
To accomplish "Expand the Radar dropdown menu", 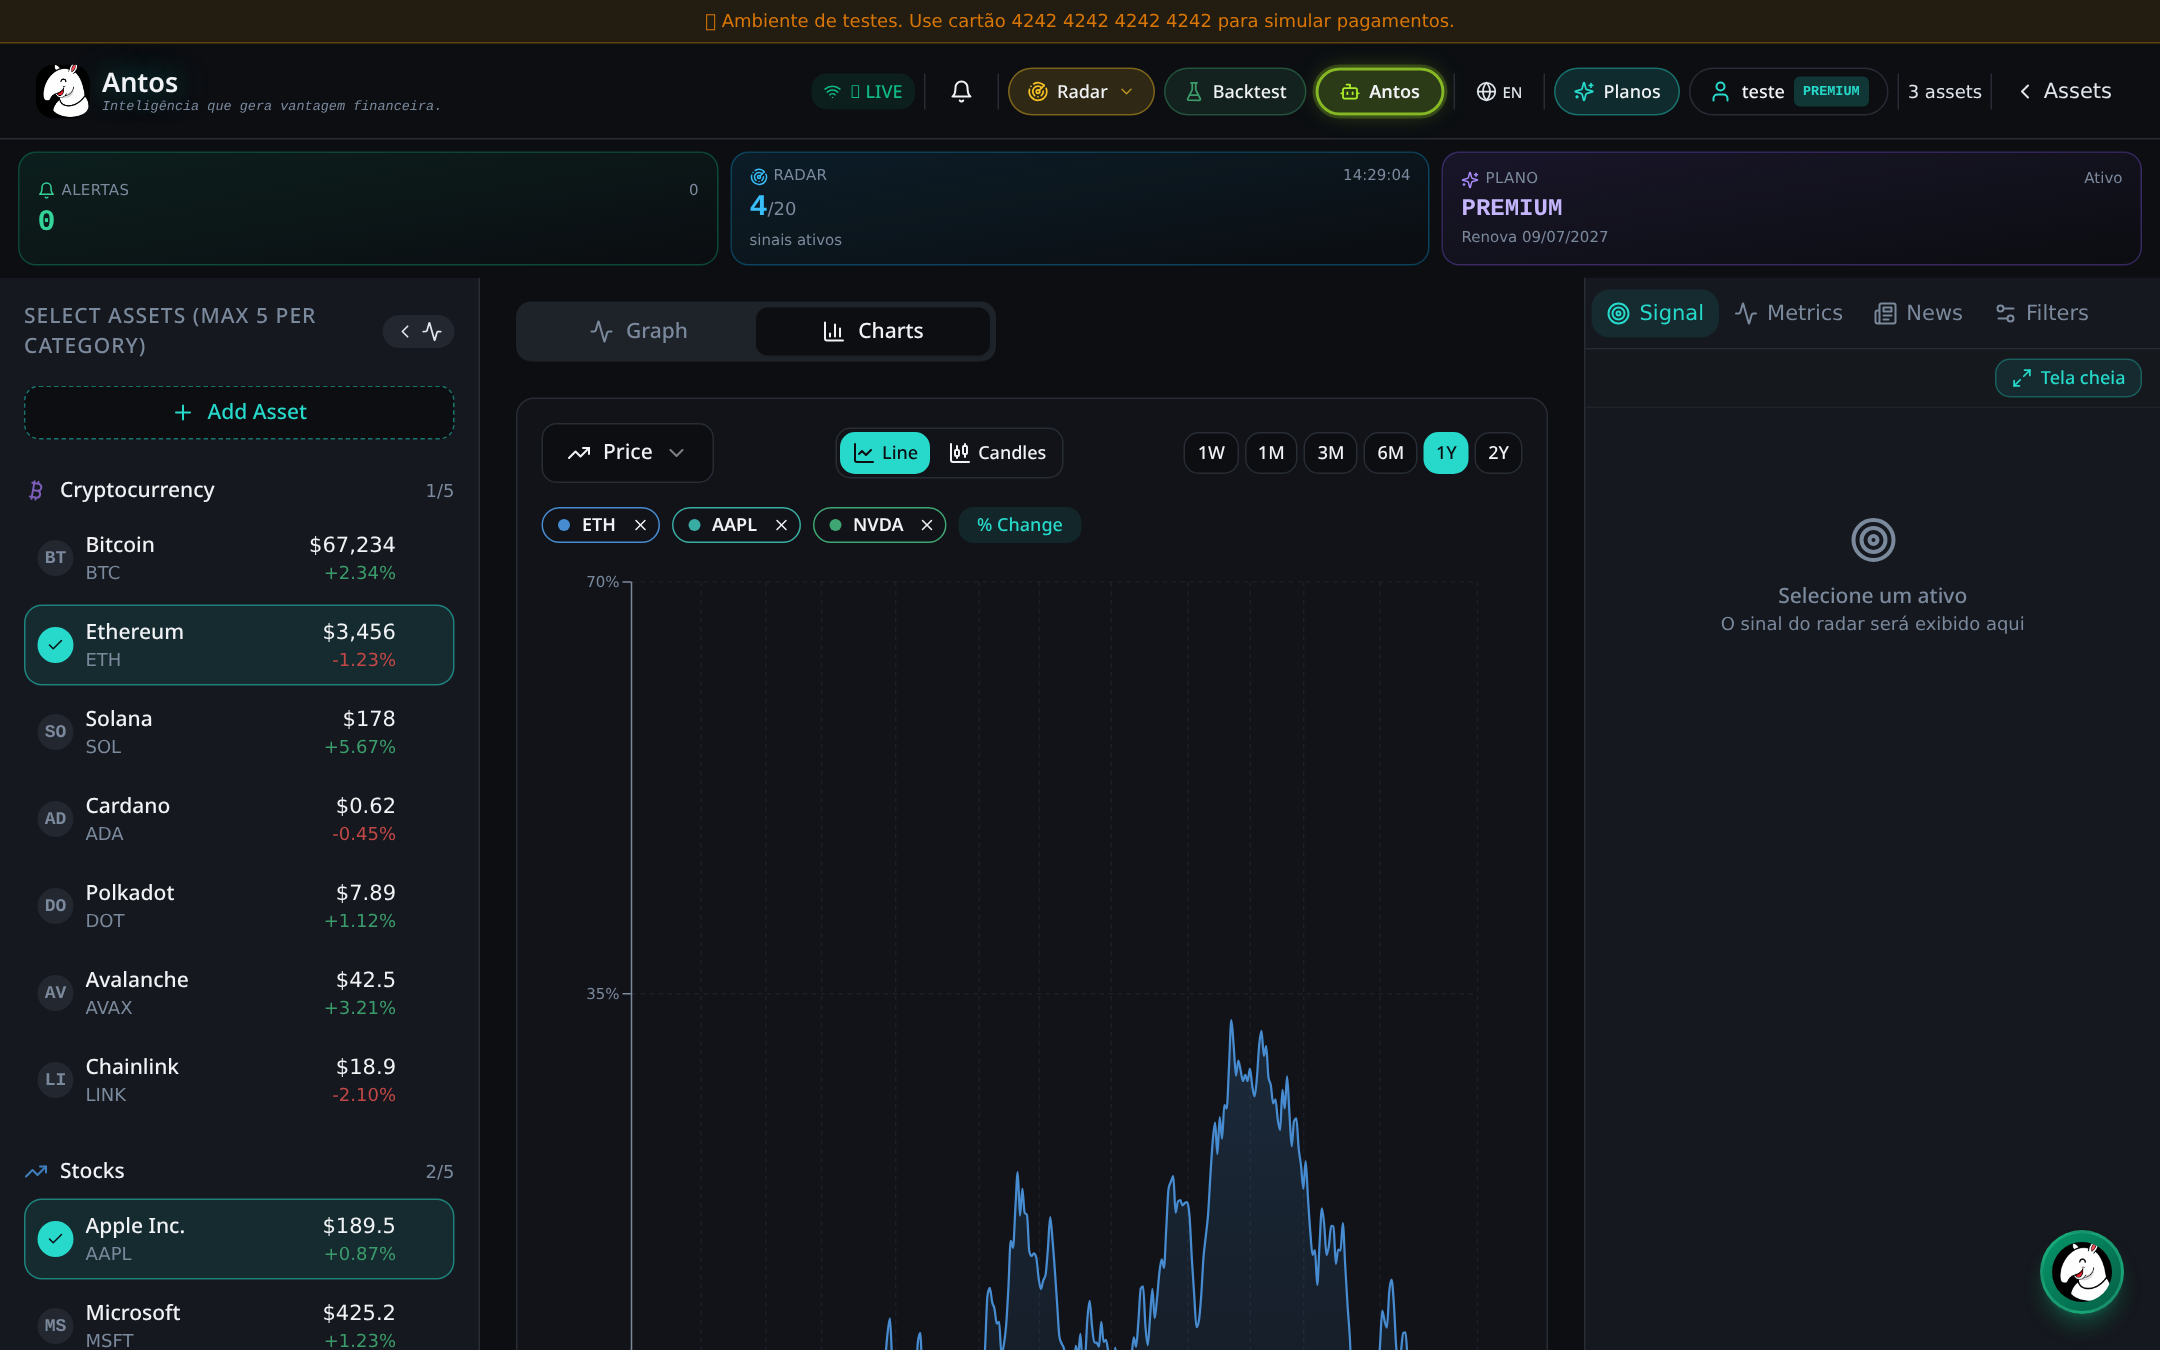I will coord(1081,91).
